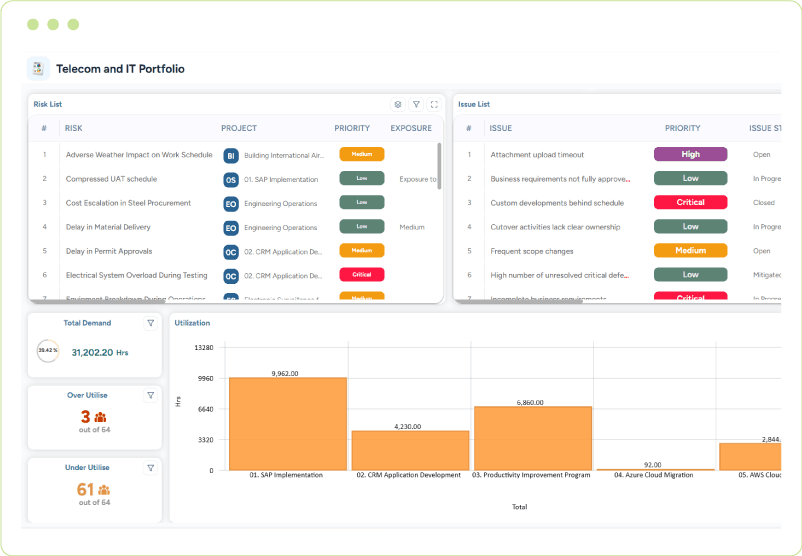802x556 pixels.
Task: Click the 31,202.20 Hrs total demand value
Action: pos(100,352)
